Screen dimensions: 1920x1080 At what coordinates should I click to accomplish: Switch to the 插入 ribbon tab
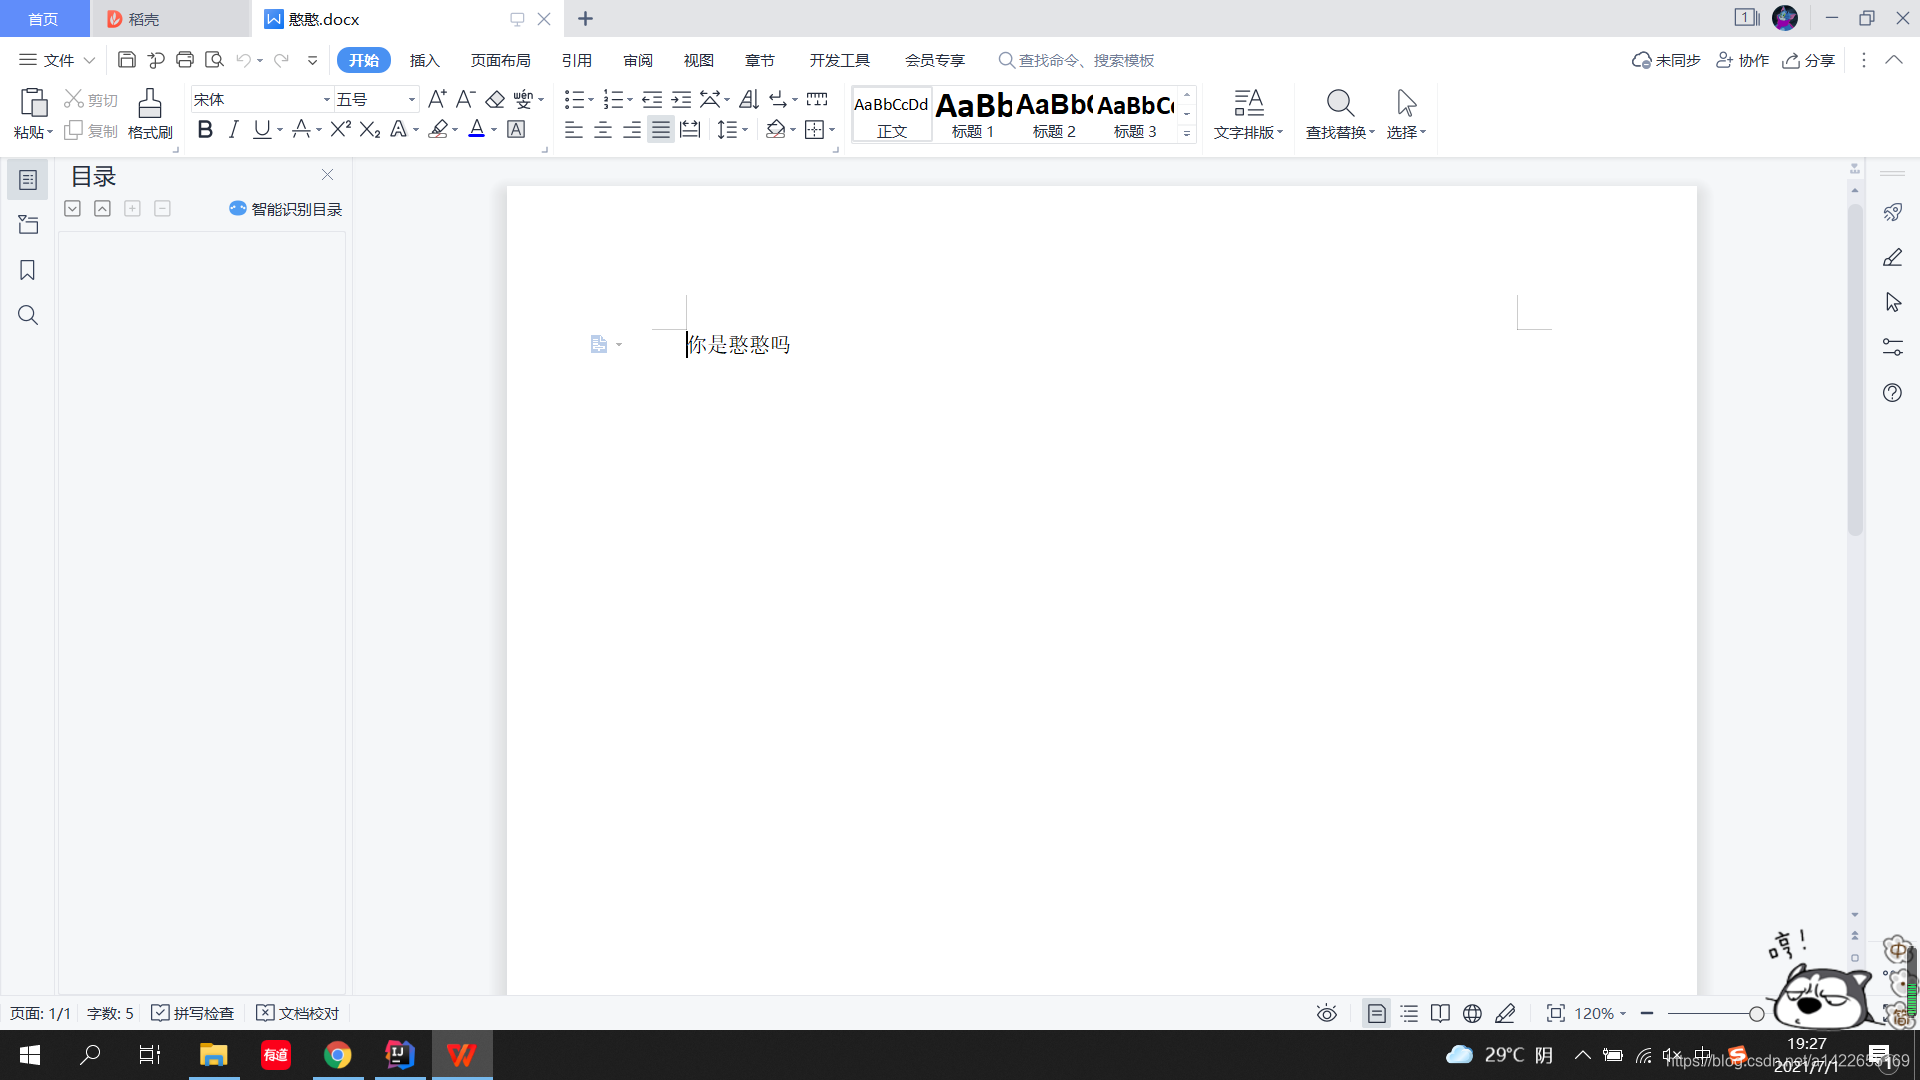(x=424, y=60)
